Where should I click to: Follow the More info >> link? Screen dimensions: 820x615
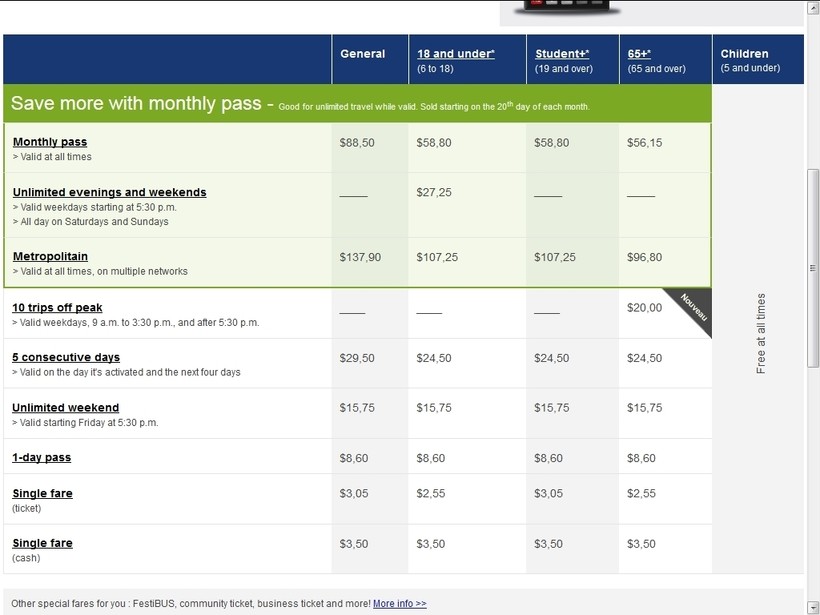tap(399, 604)
